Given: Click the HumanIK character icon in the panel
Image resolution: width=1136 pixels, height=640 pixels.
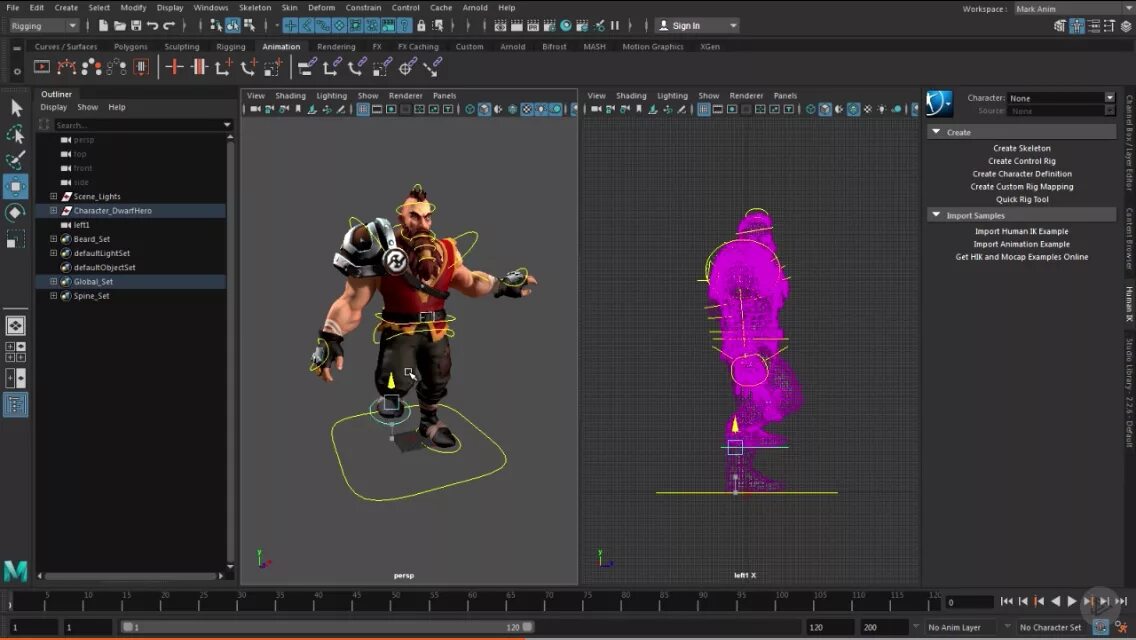Looking at the screenshot, I should tap(938, 102).
